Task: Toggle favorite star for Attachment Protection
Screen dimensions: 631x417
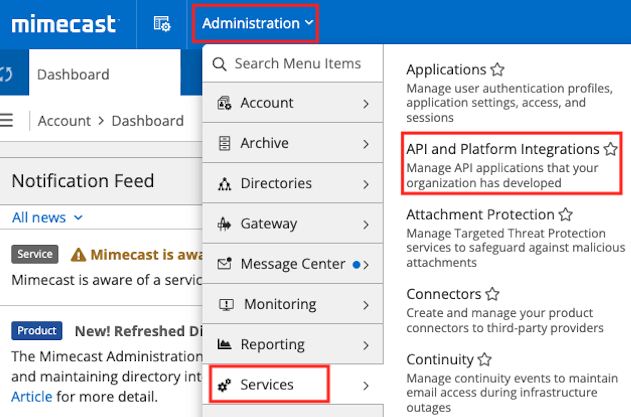Action: coord(566,214)
